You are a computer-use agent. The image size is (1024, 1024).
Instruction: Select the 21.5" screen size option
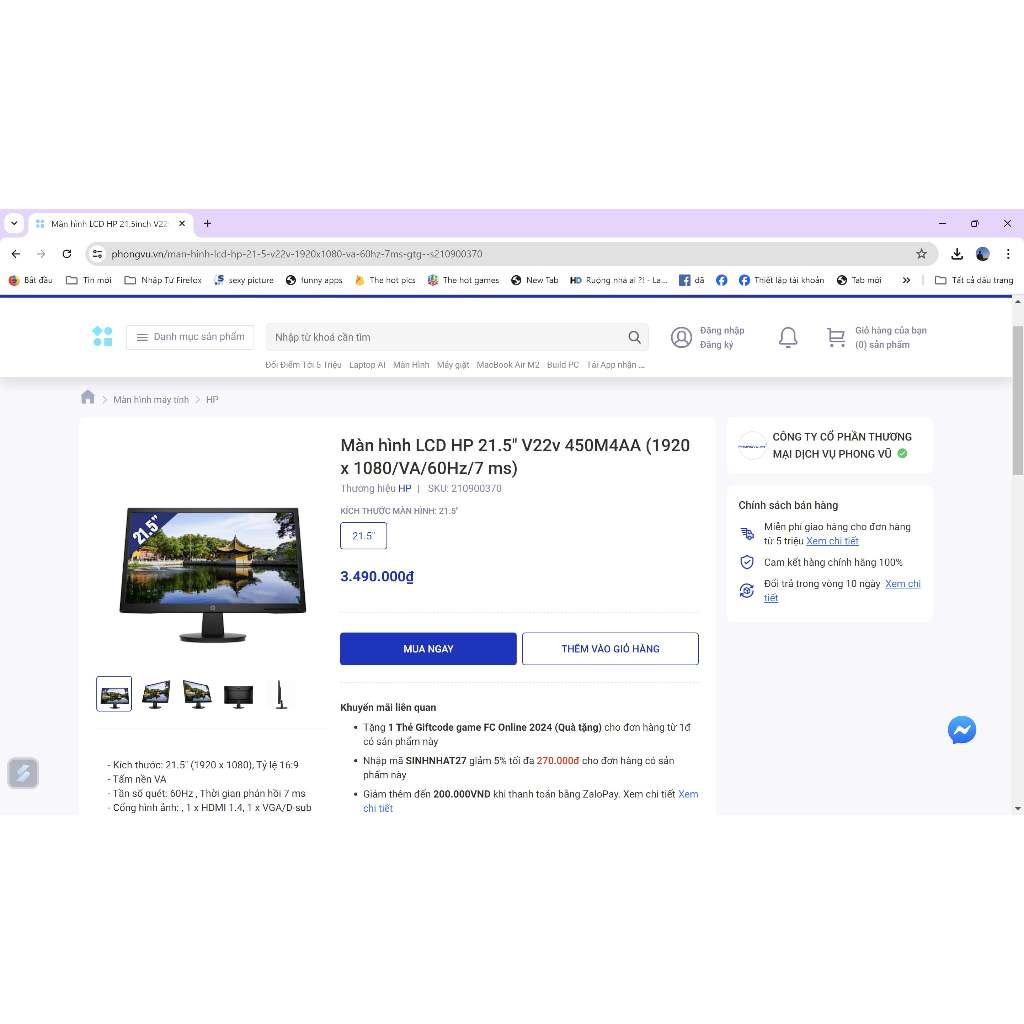pyautogui.click(x=363, y=536)
